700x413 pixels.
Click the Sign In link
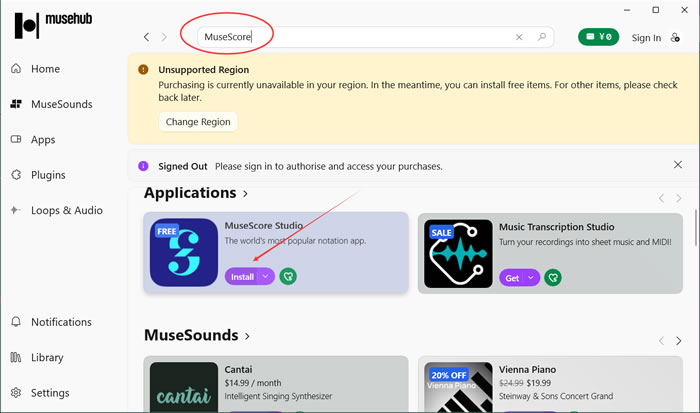(646, 38)
